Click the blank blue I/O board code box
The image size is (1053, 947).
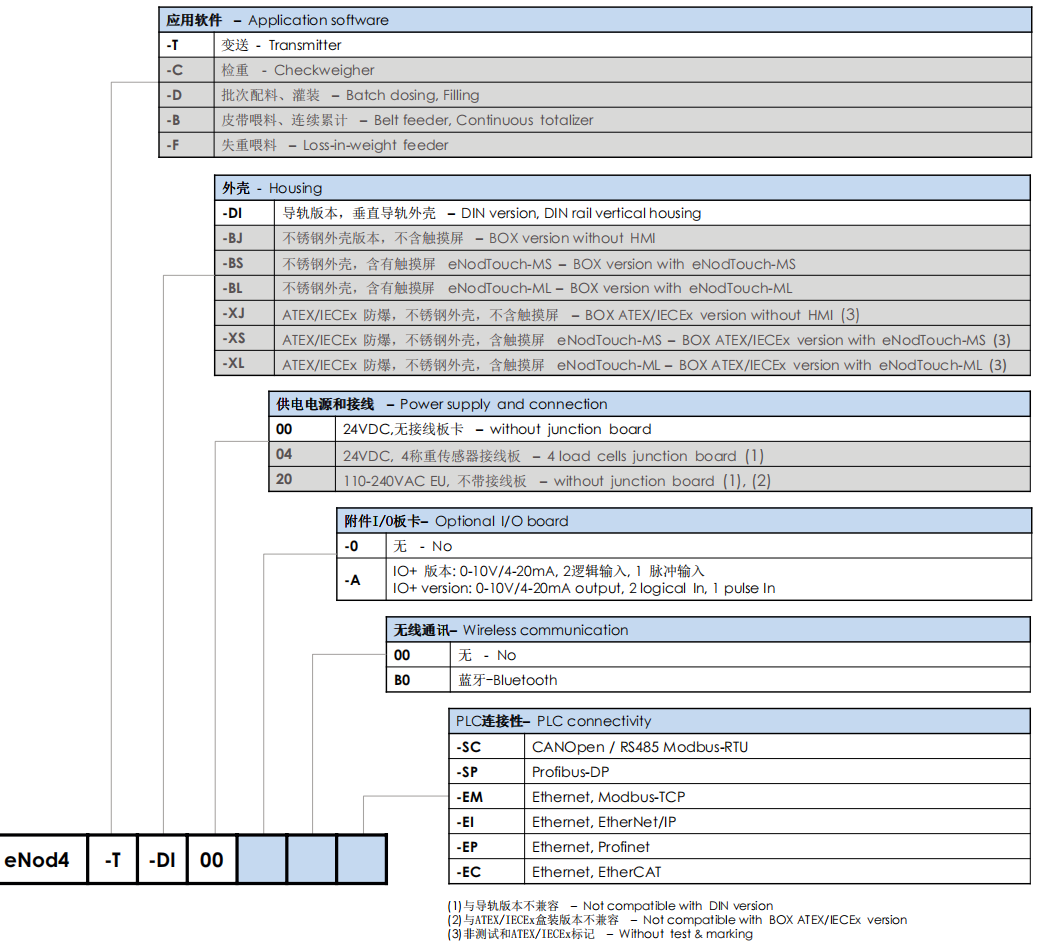pyautogui.click(x=262, y=860)
